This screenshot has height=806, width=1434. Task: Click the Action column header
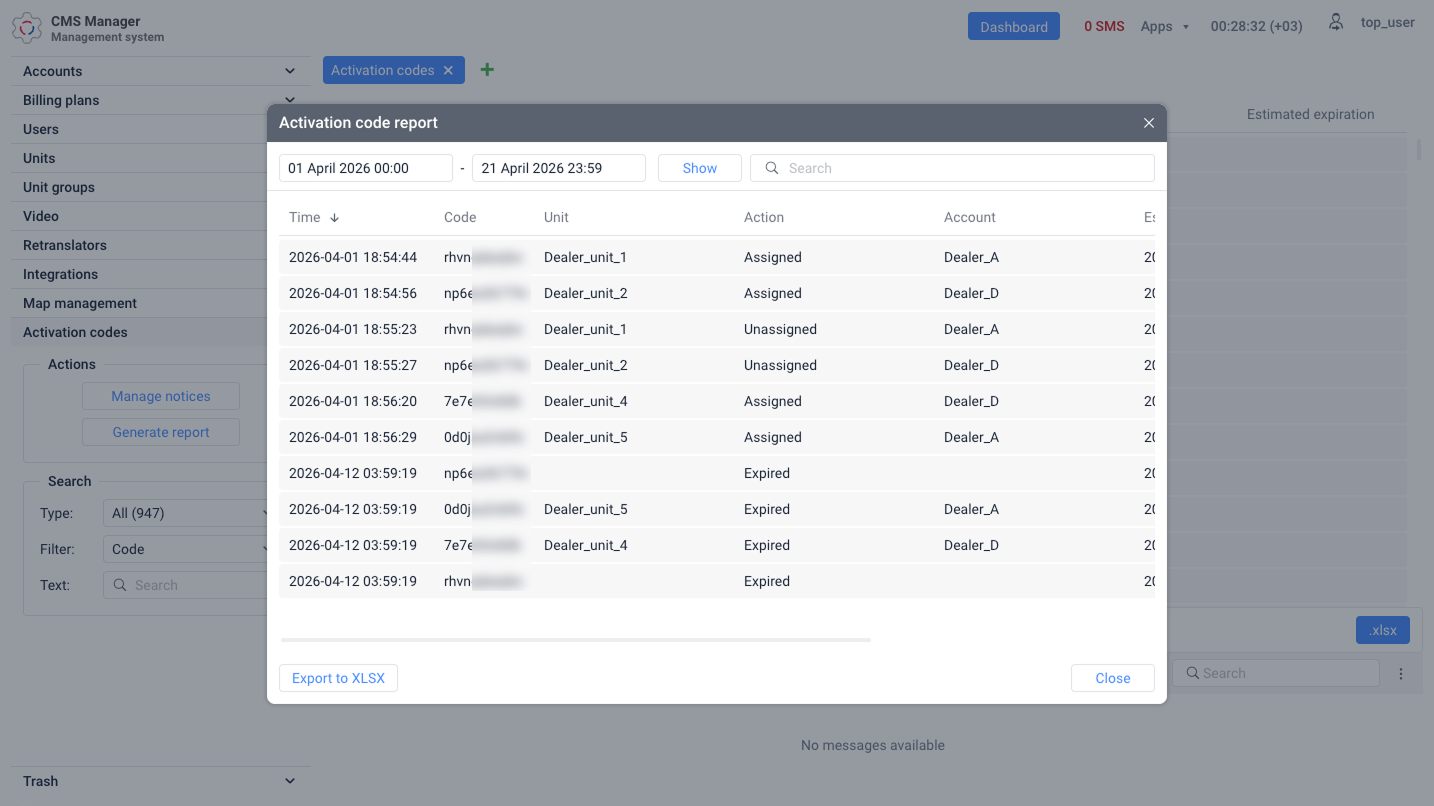click(764, 217)
